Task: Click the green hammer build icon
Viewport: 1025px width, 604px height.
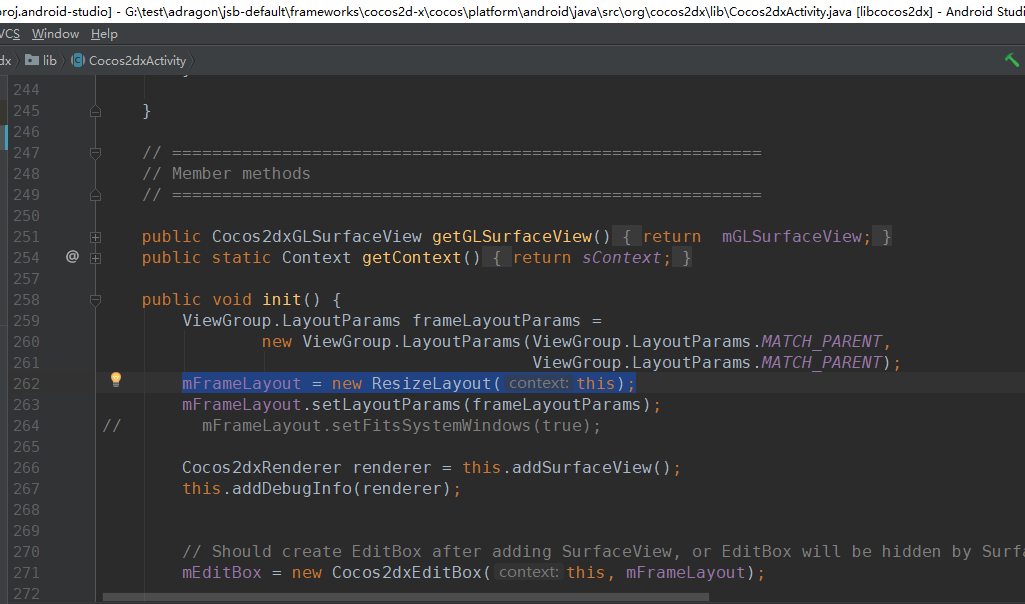Action: coord(1012,60)
